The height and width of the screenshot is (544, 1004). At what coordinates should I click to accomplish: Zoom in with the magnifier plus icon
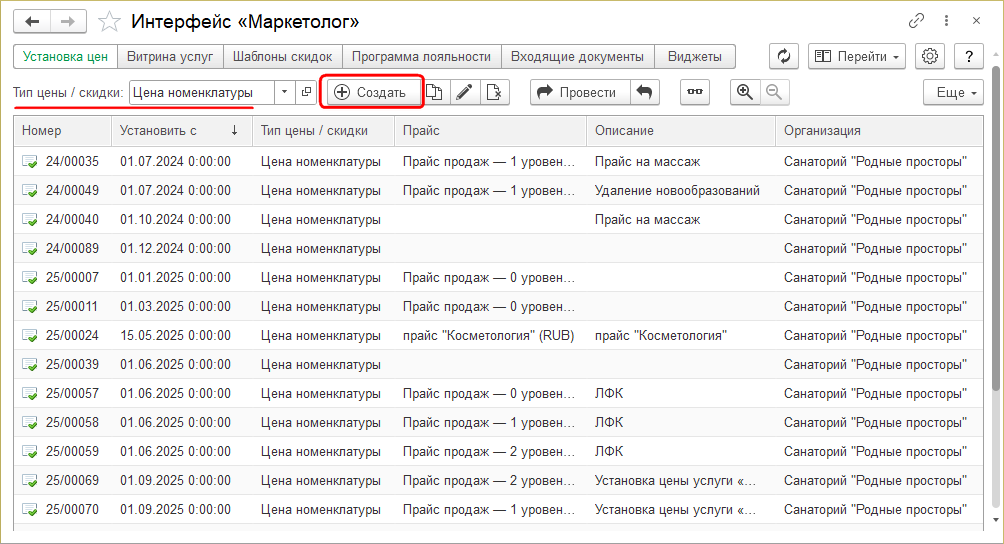click(x=745, y=92)
